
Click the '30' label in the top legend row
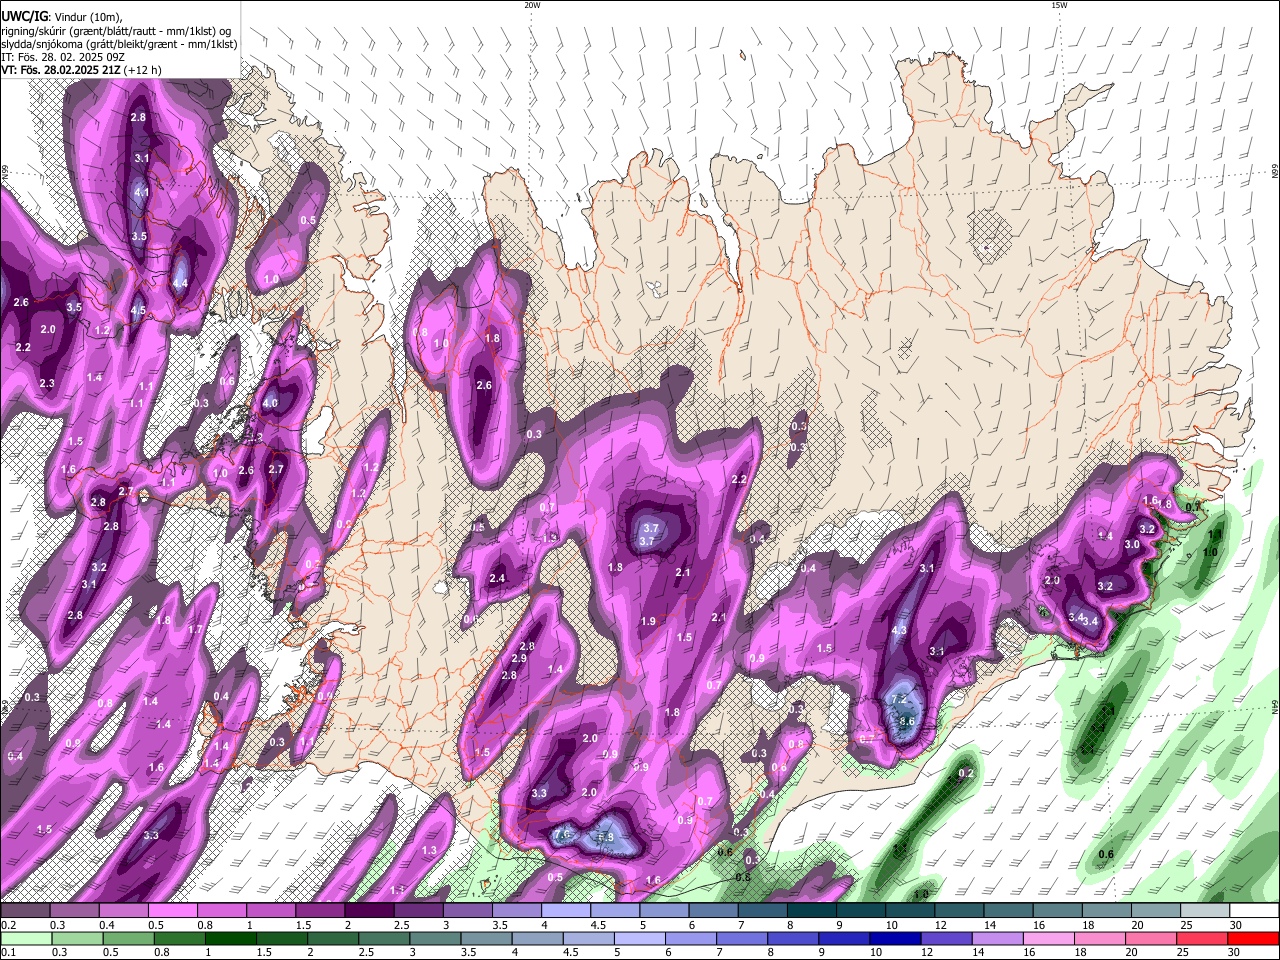1236,925
